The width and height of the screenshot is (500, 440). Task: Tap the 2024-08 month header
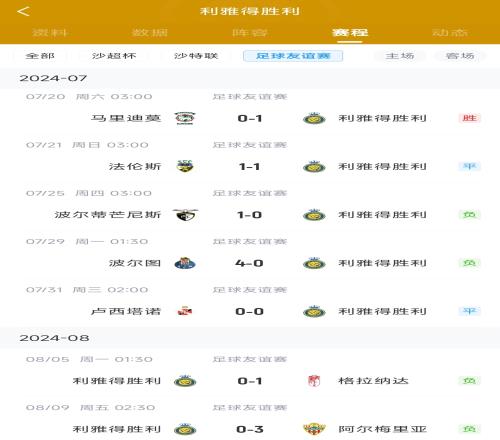[54, 338]
